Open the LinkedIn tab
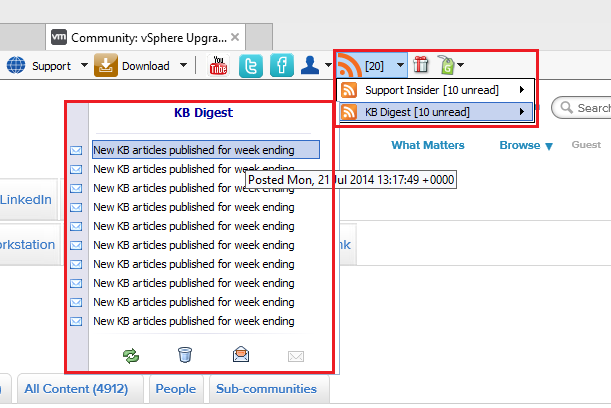Image resolution: width=611 pixels, height=408 pixels. click(26, 200)
